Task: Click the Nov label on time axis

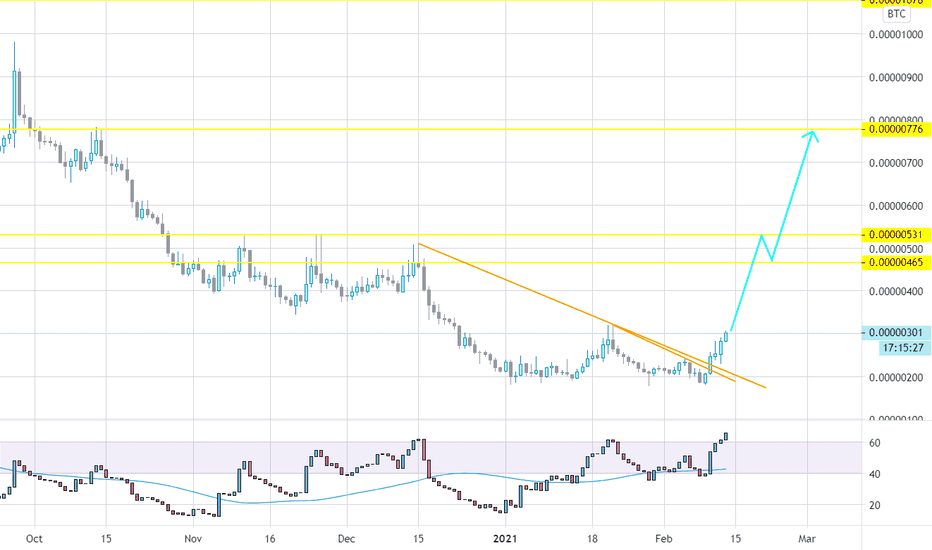Action: tap(193, 539)
